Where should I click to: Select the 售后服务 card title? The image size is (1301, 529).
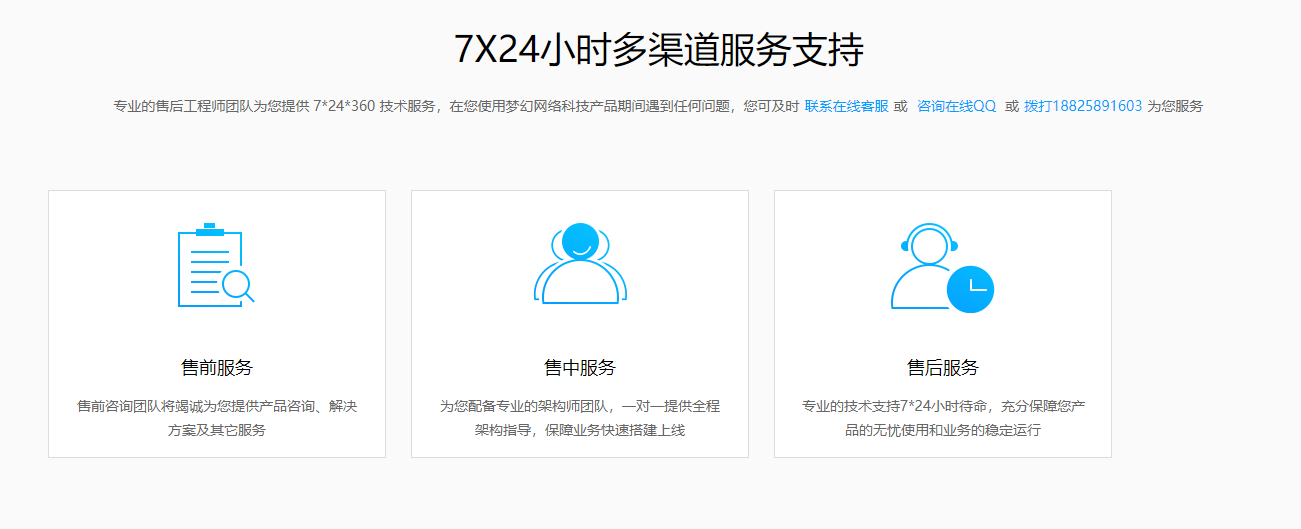pos(943,367)
